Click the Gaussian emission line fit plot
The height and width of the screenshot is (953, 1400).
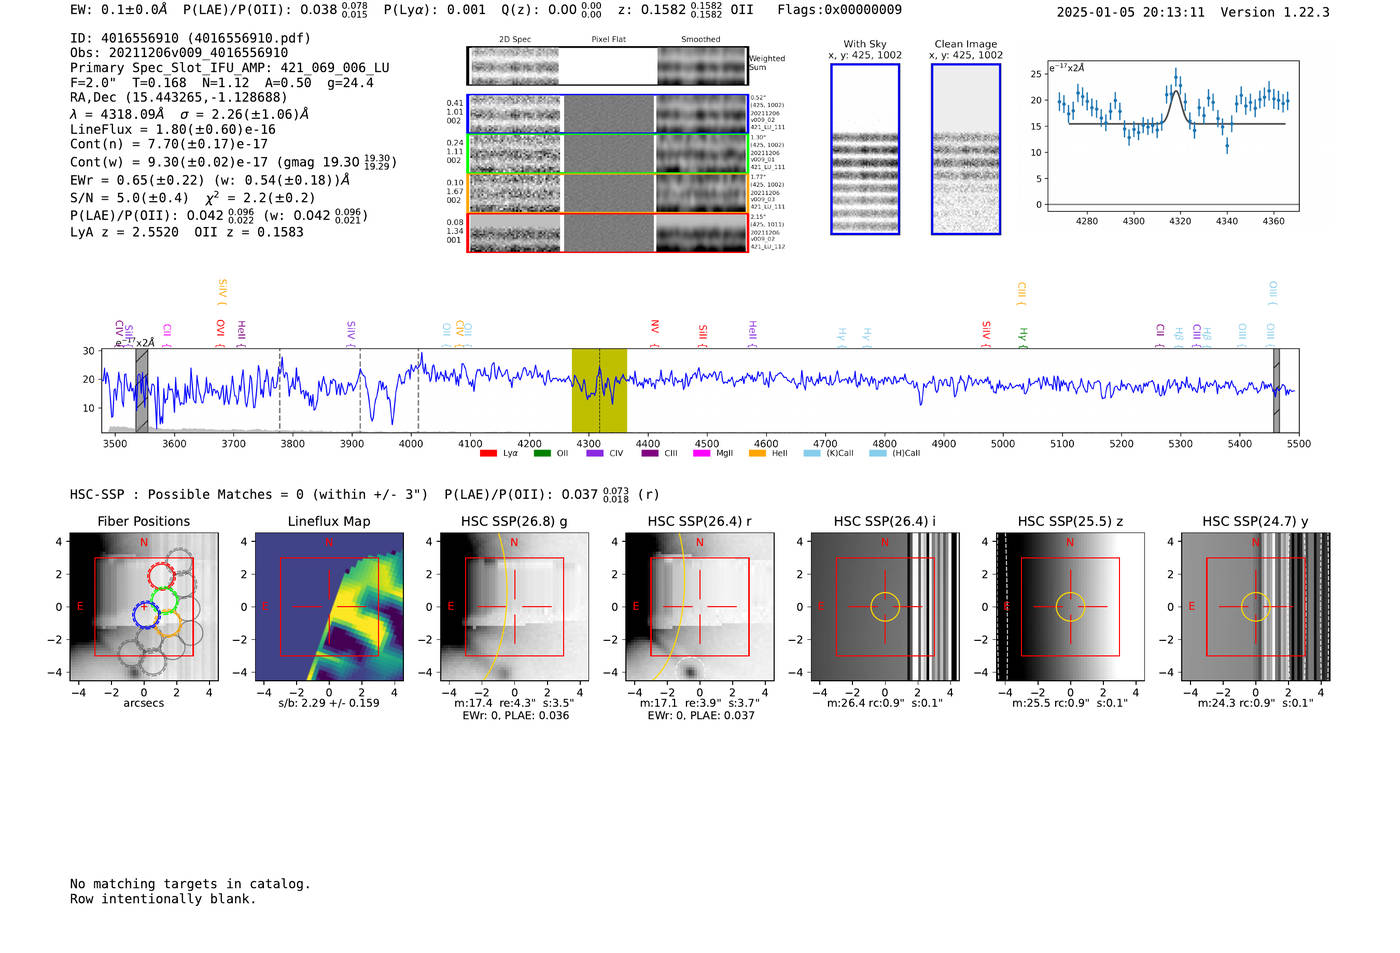point(1172,136)
